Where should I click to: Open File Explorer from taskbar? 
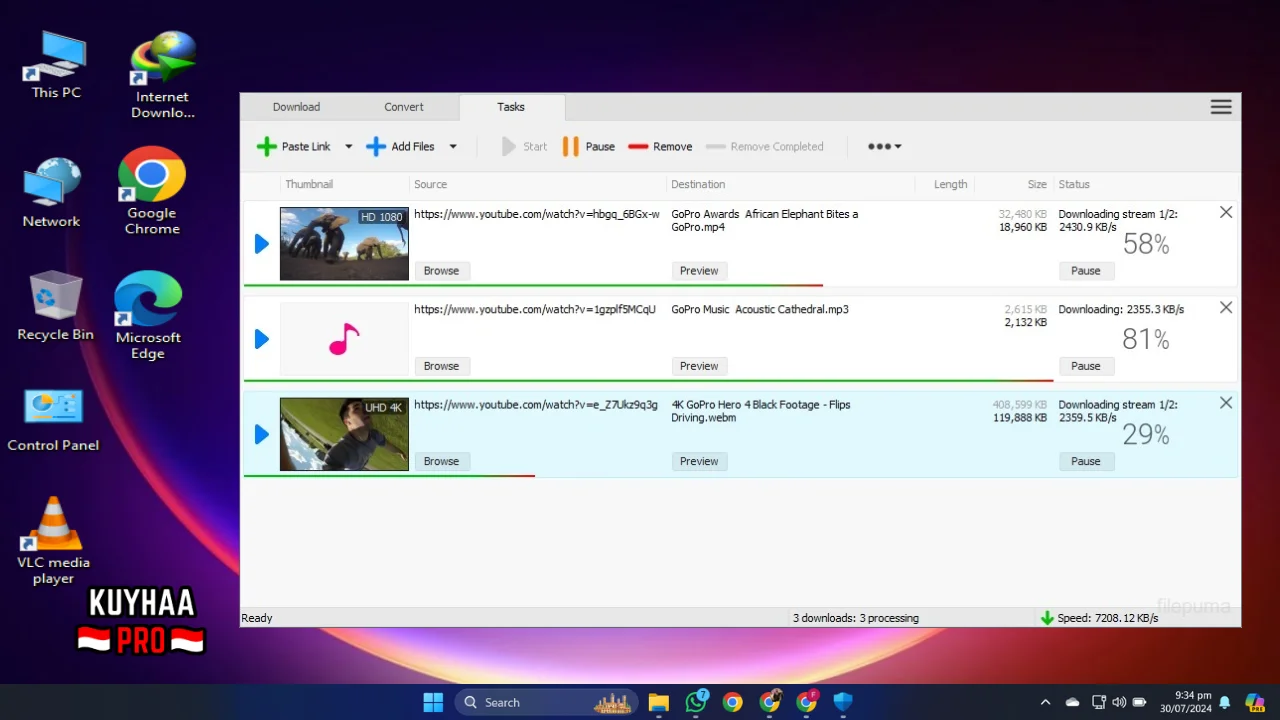(x=658, y=702)
